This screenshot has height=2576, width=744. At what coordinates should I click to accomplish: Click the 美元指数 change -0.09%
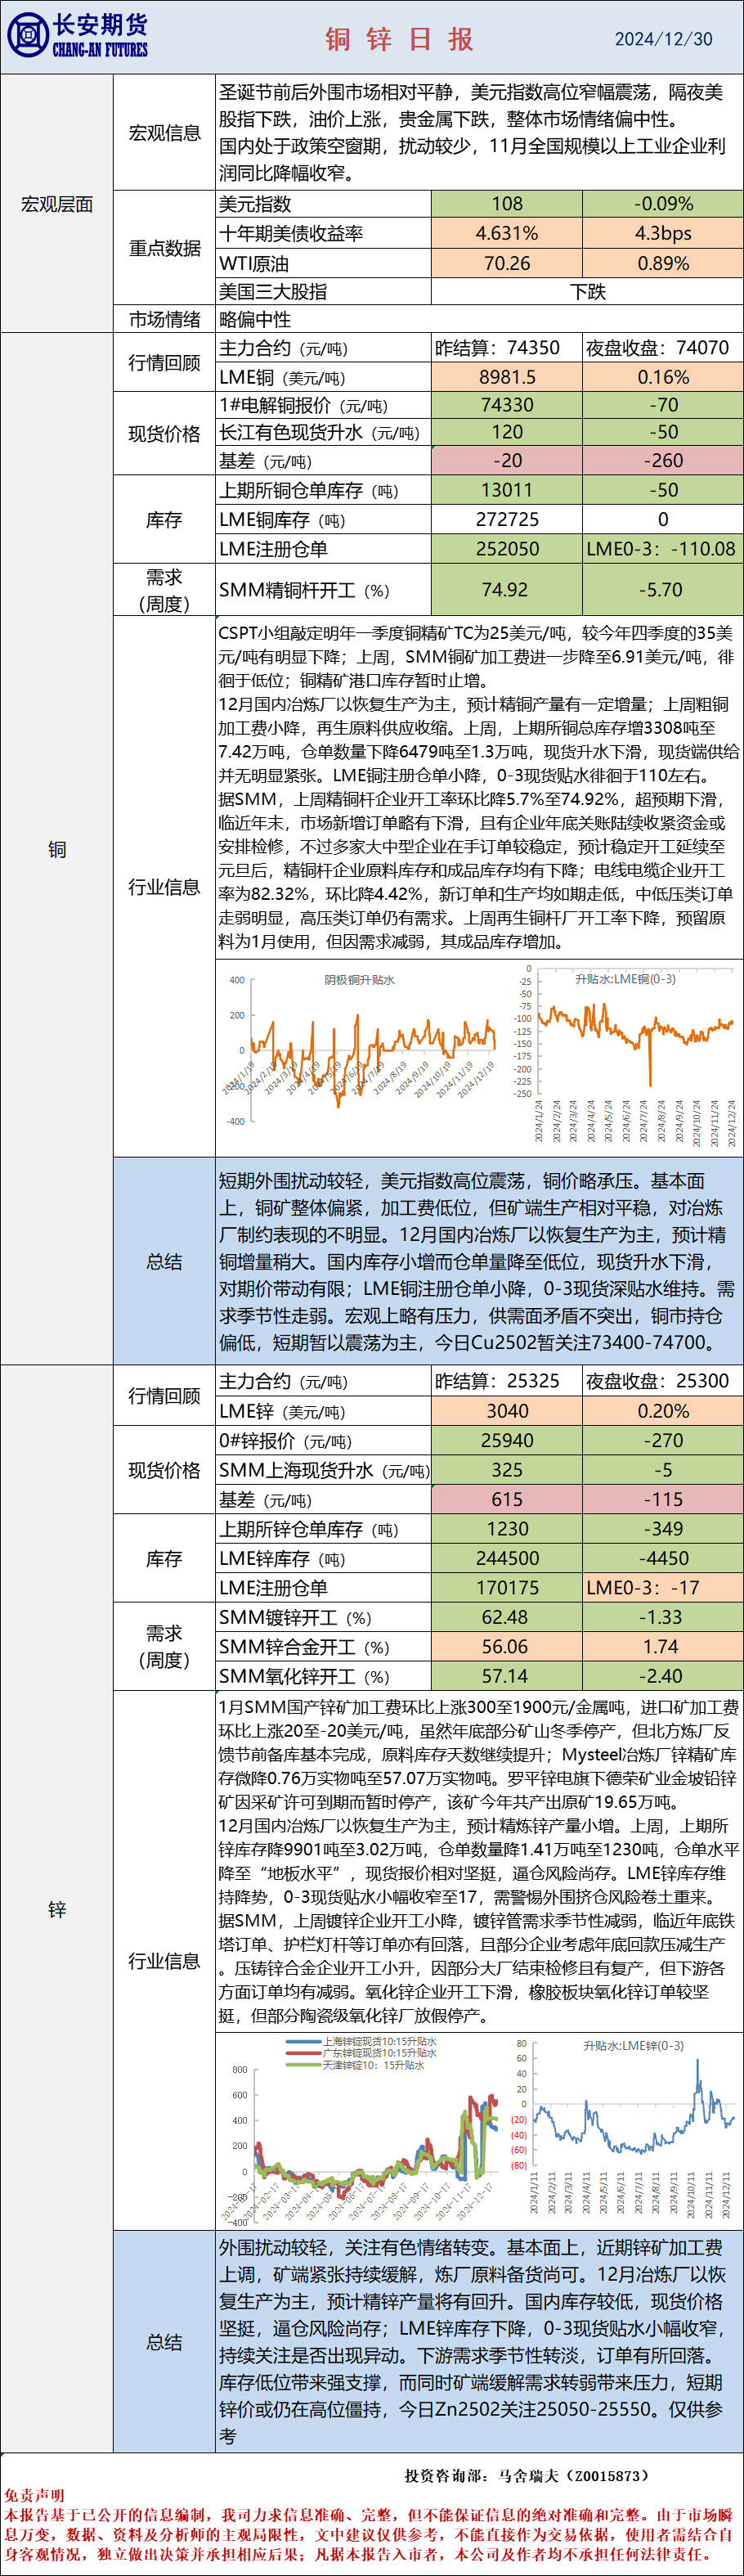[x=663, y=204]
